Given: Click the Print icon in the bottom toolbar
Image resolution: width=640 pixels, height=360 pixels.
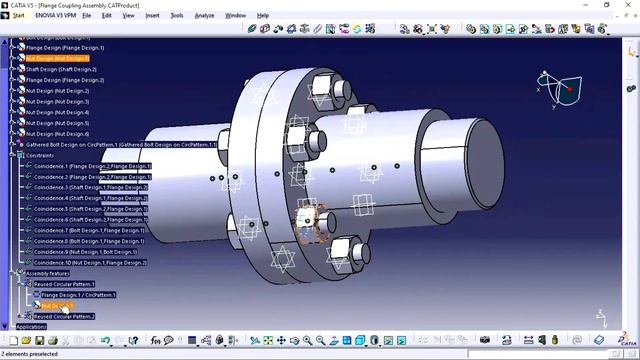Looking at the screenshot, I should pyautogui.click(x=53, y=340).
